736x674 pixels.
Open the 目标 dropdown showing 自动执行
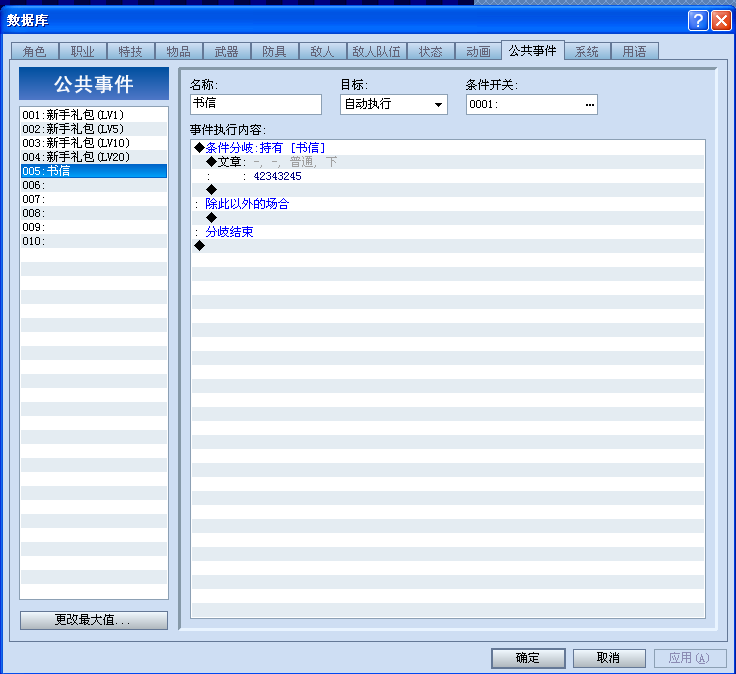click(394, 104)
